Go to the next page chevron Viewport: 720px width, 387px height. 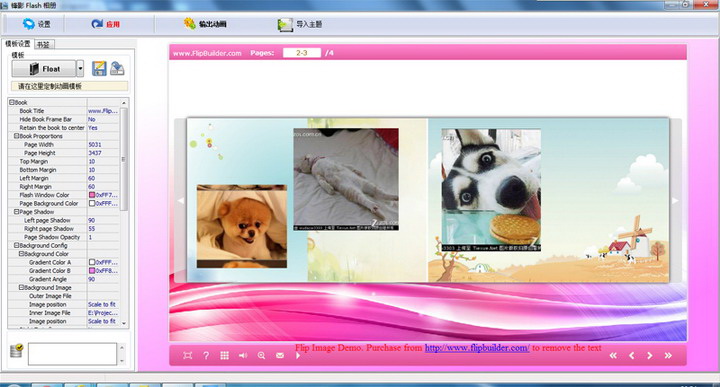tap(650, 355)
